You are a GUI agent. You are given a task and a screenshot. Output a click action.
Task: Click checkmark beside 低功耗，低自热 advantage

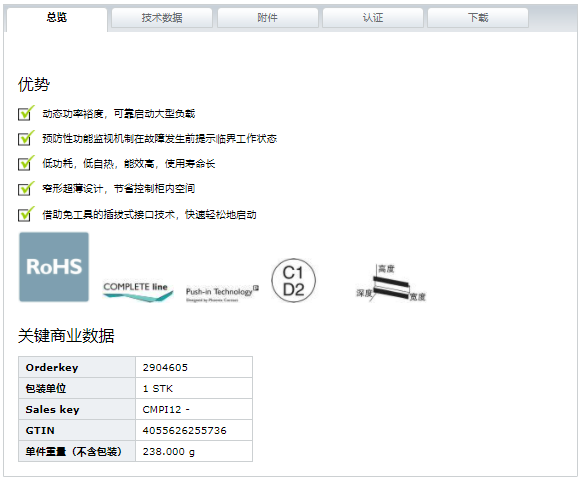(26, 163)
